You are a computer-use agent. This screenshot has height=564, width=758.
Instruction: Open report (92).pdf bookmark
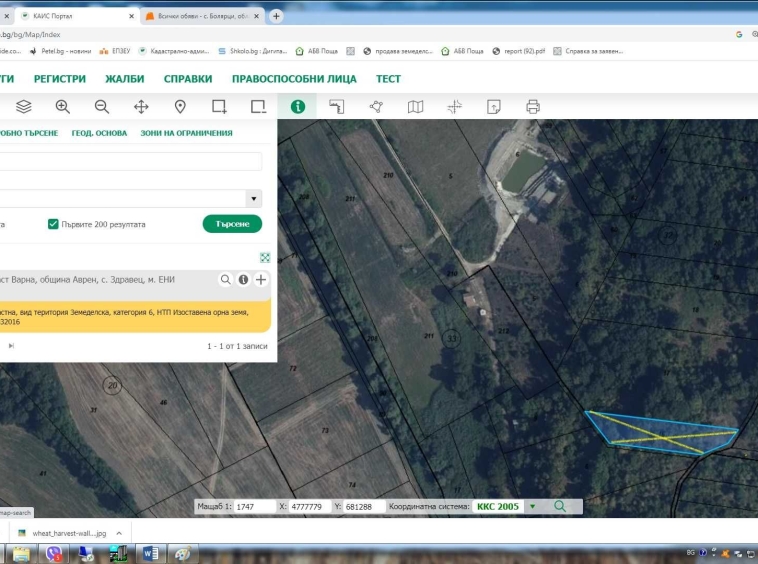[x=519, y=51]
